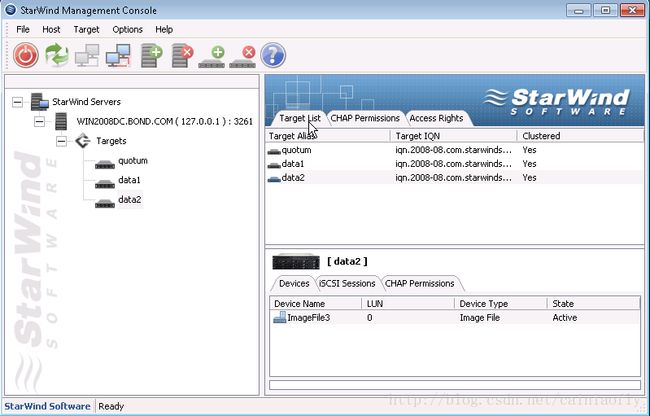Switch to the Access Rights tab
This screenshot has width=650, height=416.
coord(436,118)
